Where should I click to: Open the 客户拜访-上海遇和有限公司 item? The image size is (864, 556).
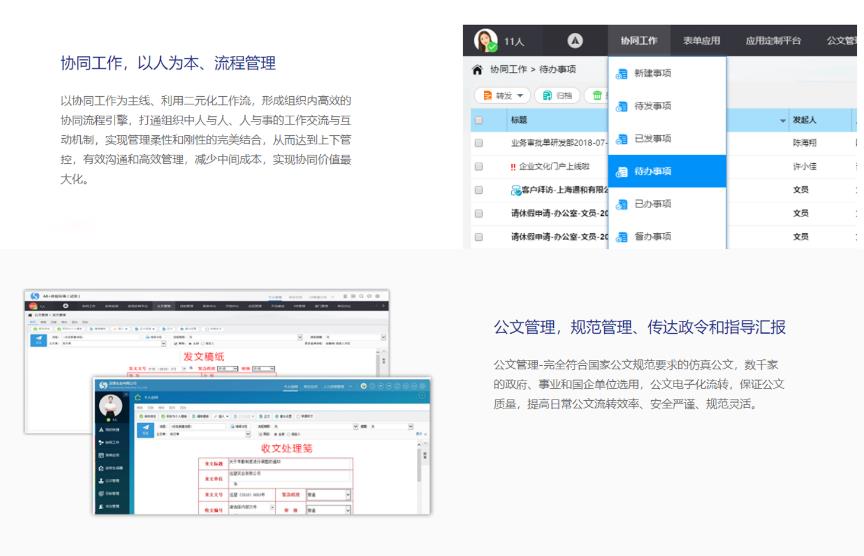click(560, 190)
